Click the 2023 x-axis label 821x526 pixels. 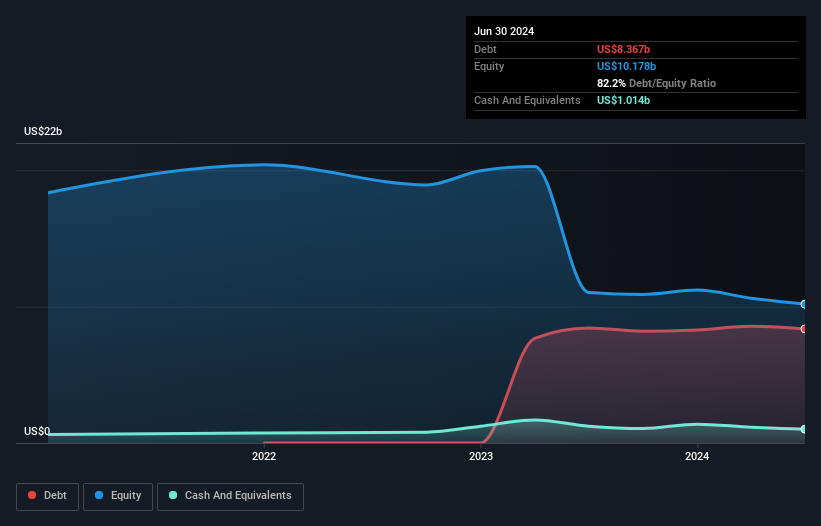pos(481,456)
